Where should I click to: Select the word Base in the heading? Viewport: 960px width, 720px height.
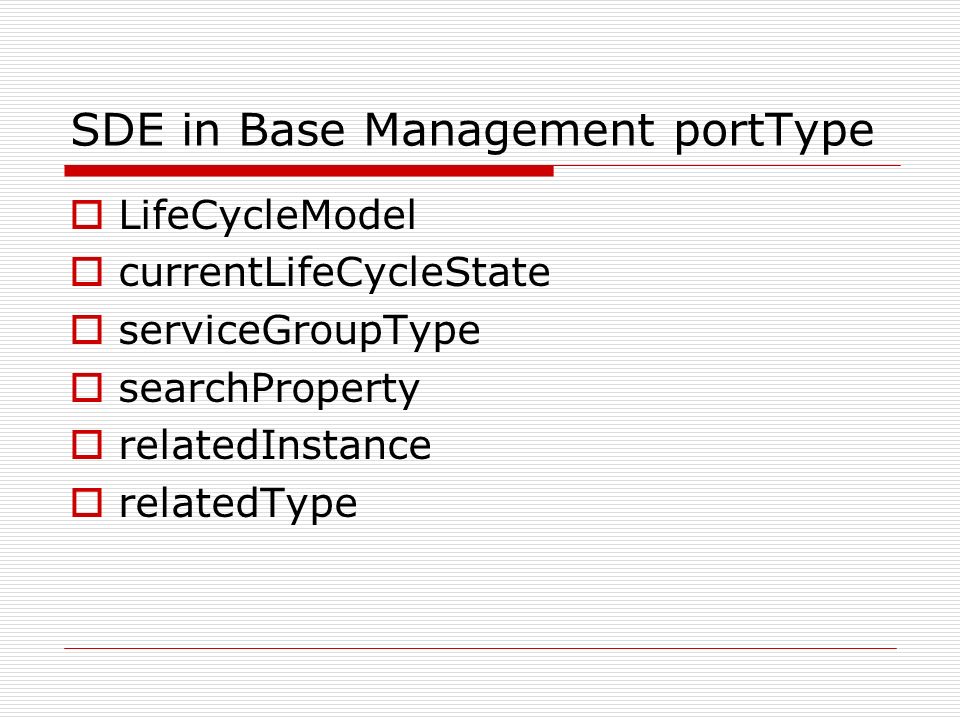point(292,130)
